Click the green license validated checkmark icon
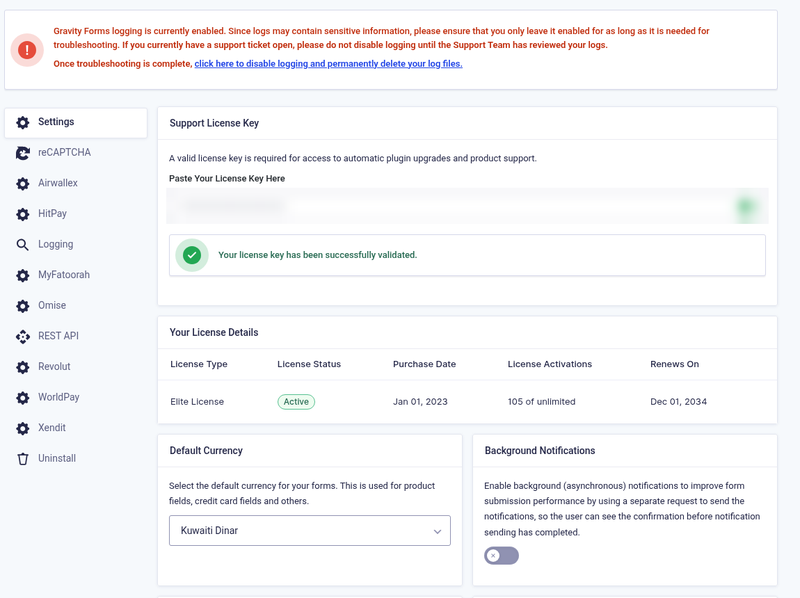800x598 pixels. tap(192, 255)
